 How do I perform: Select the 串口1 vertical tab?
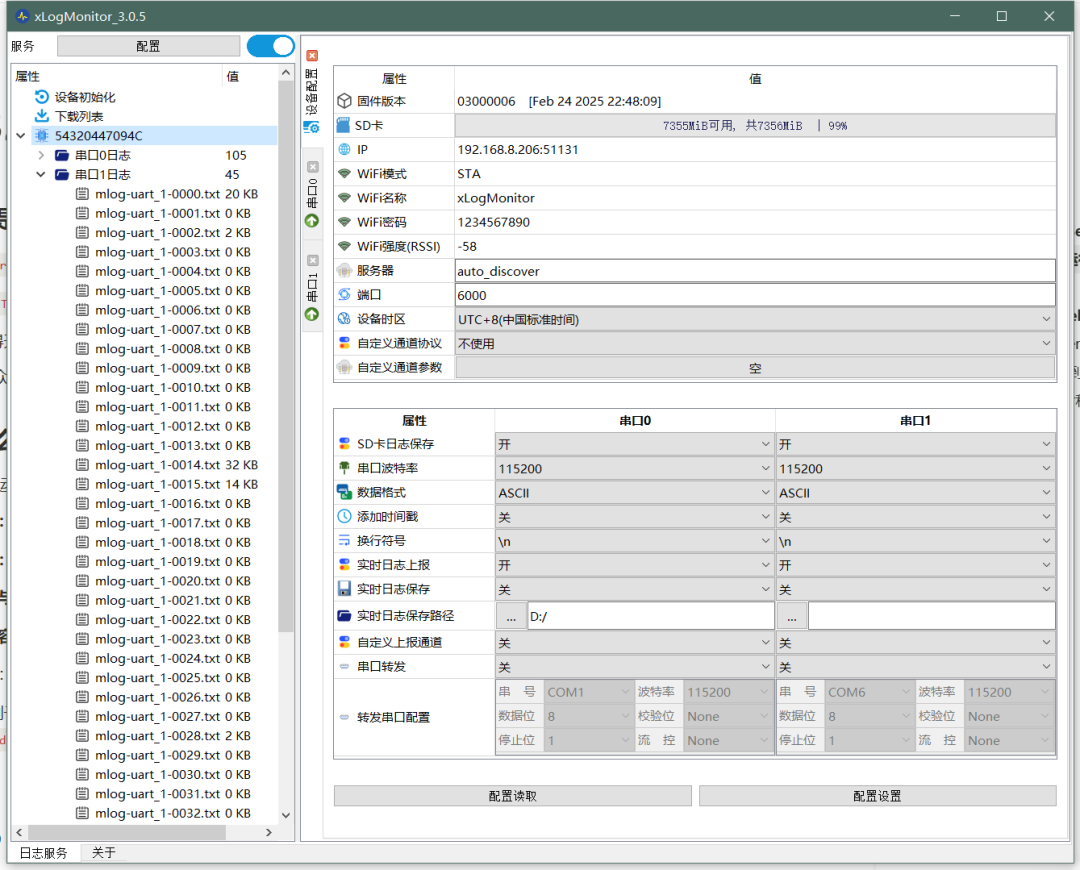click(312, 288)
